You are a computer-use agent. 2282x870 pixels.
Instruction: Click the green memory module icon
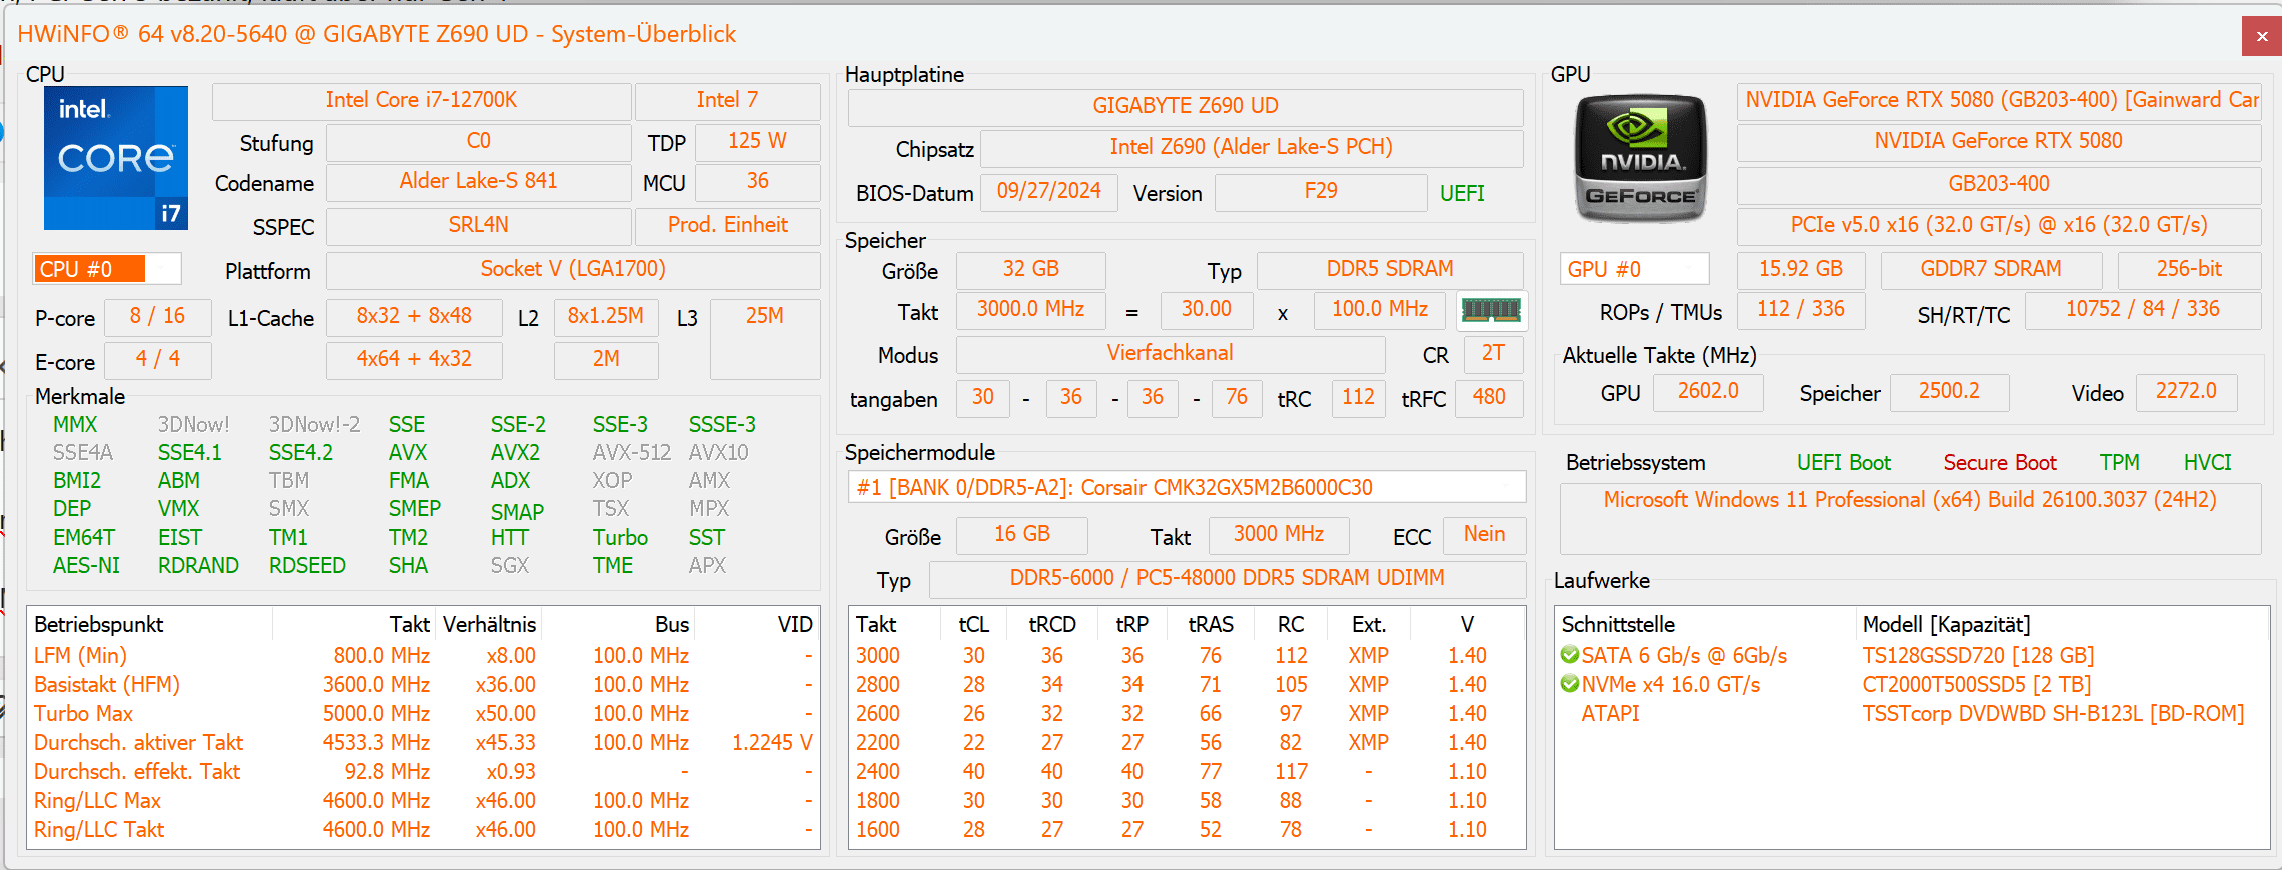coord(1491,311)
